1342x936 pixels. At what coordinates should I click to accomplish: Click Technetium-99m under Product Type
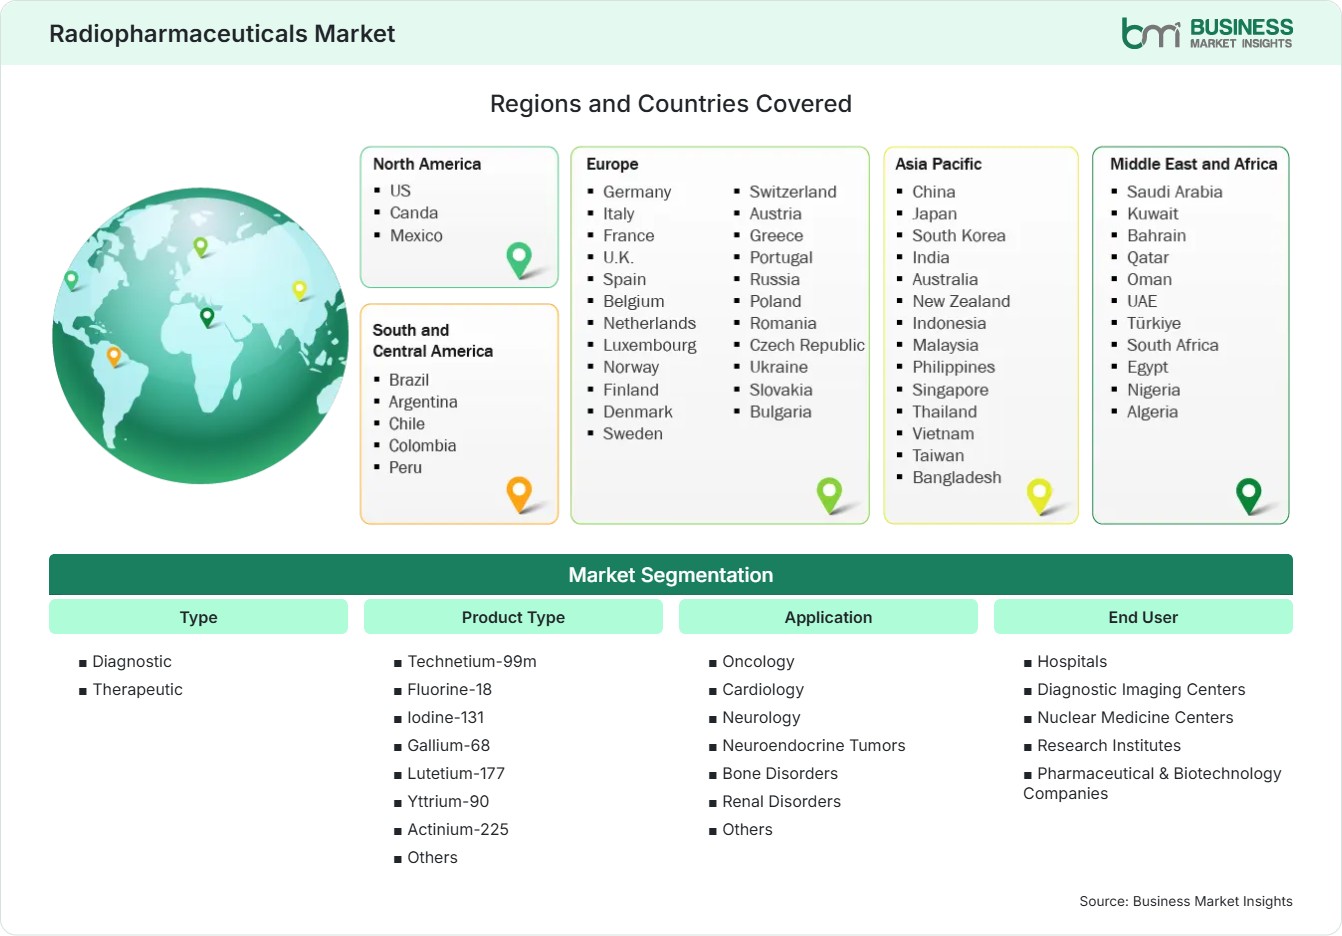tap(472, 662)
